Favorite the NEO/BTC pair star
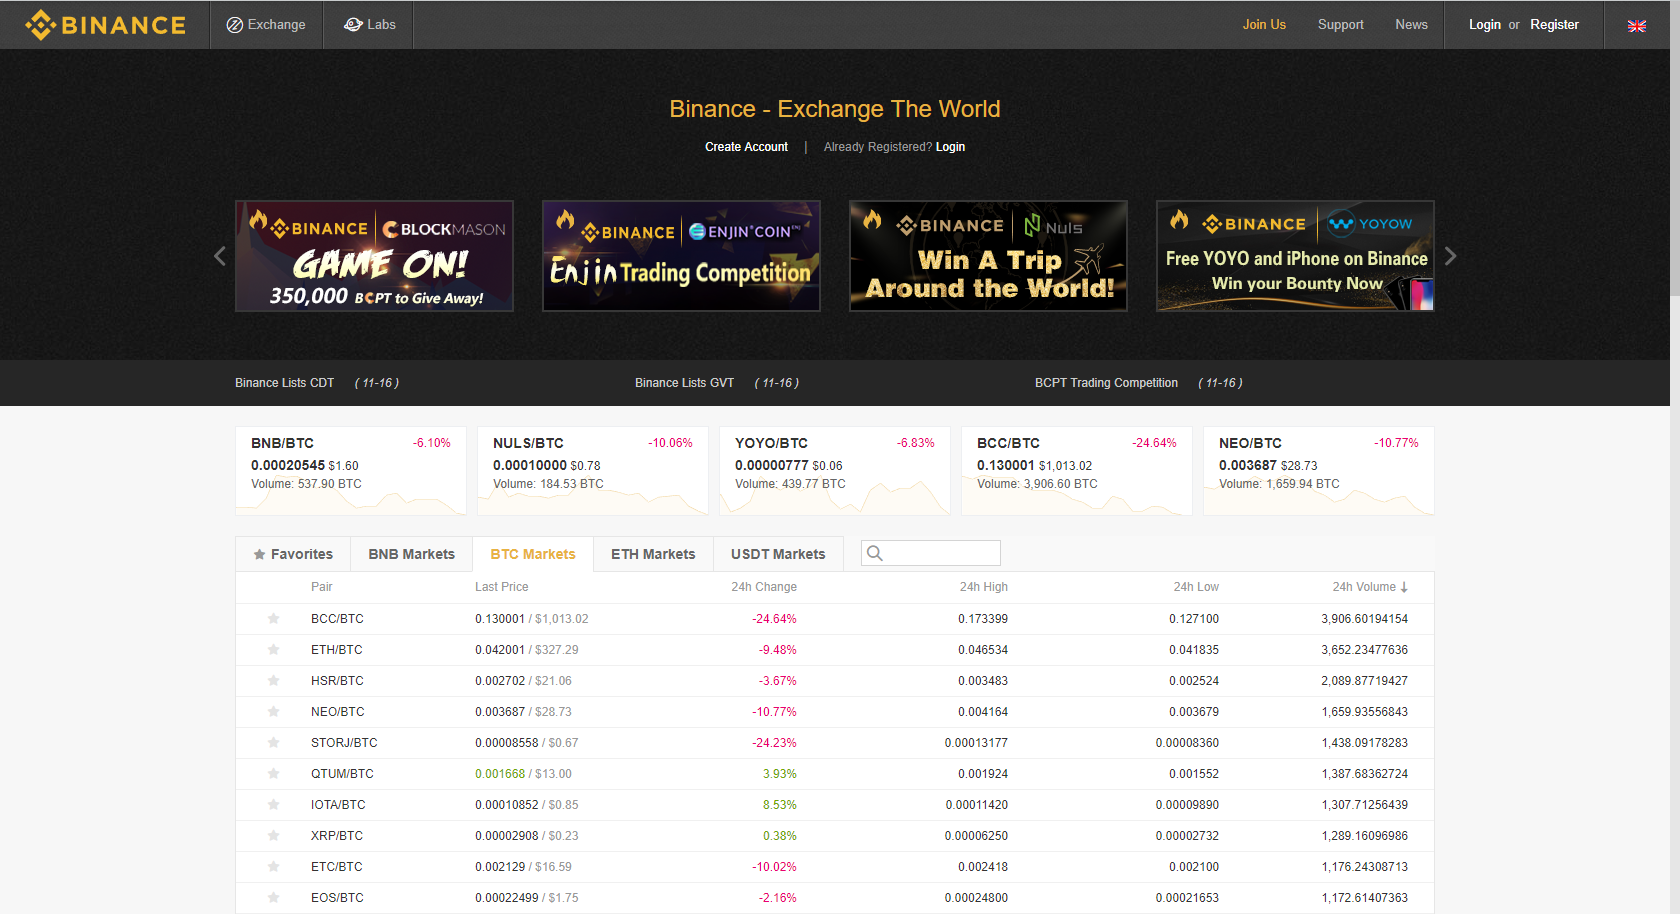The width and height of the screenshot is (1680, 914). [x=273, y=712]
